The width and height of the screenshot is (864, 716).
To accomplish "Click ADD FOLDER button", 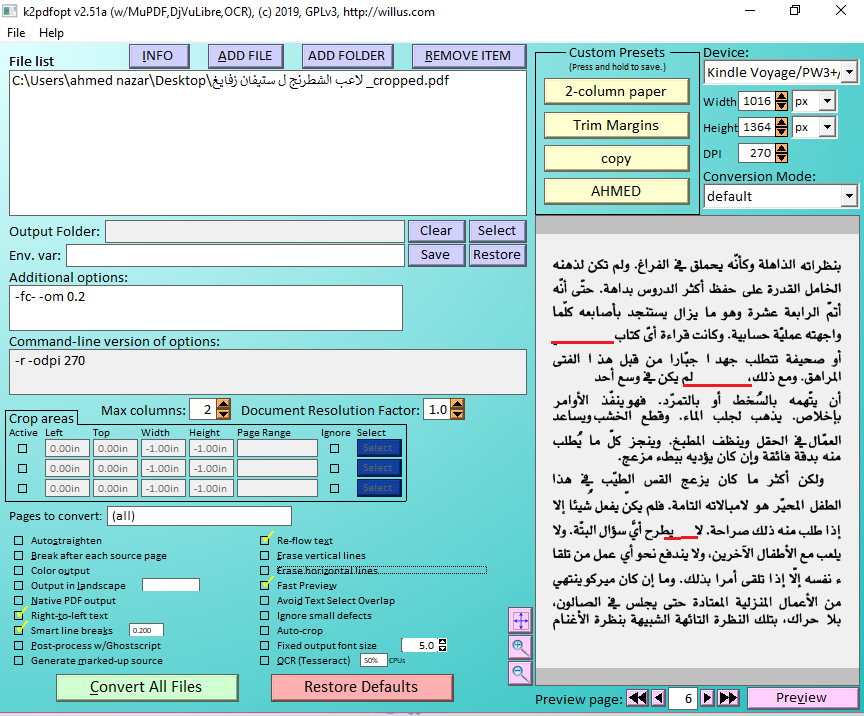I will pos(347,56).
